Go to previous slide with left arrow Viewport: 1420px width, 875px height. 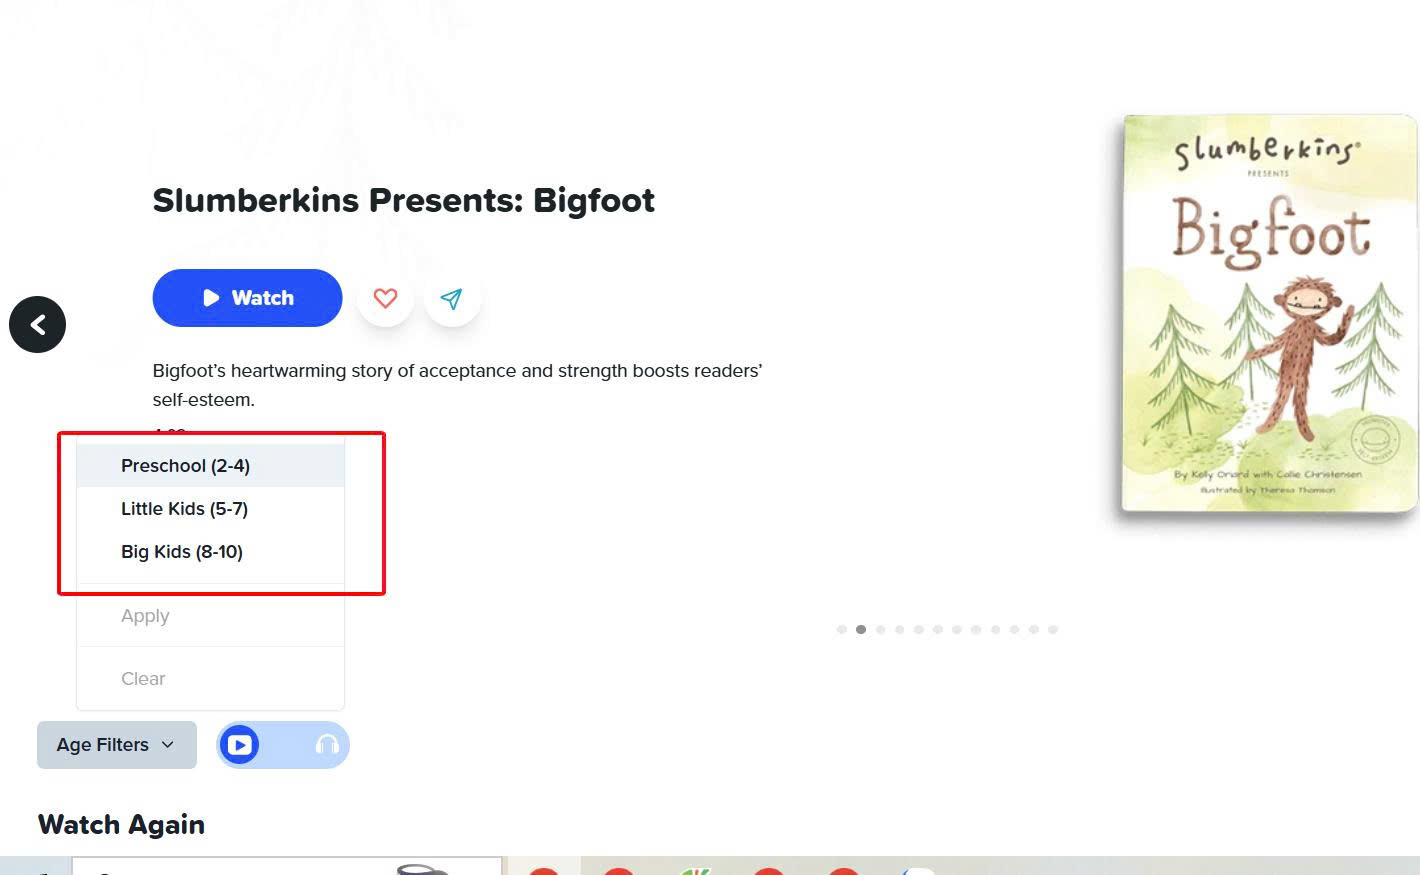tap(38, 325)
